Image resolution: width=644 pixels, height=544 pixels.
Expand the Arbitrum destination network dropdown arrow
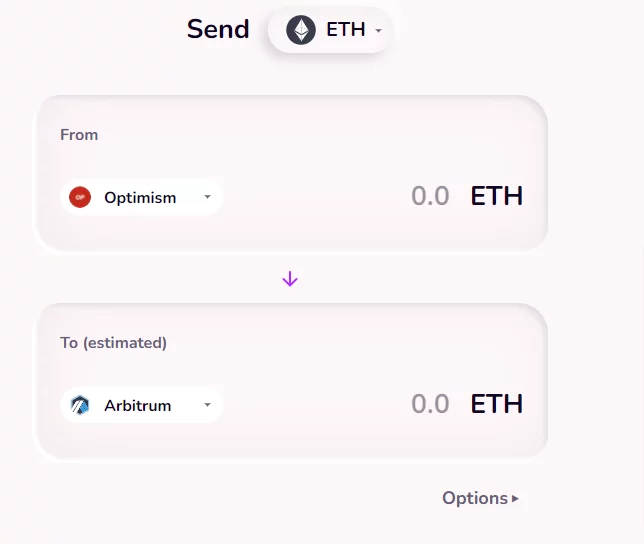207,405
